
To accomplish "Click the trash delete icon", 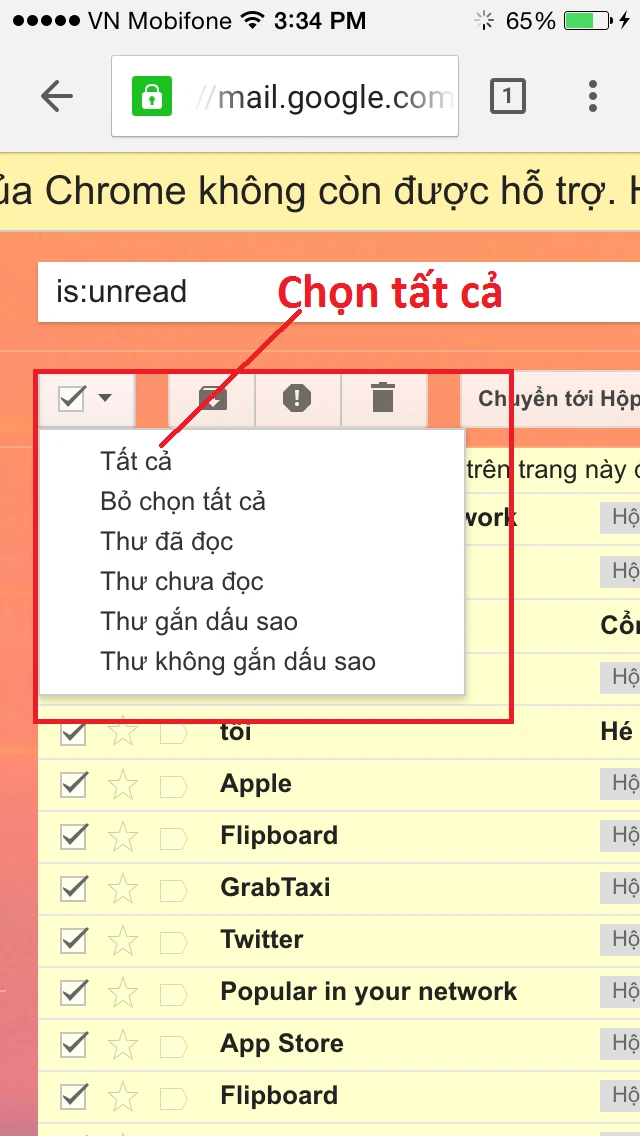I will point(383,399).
